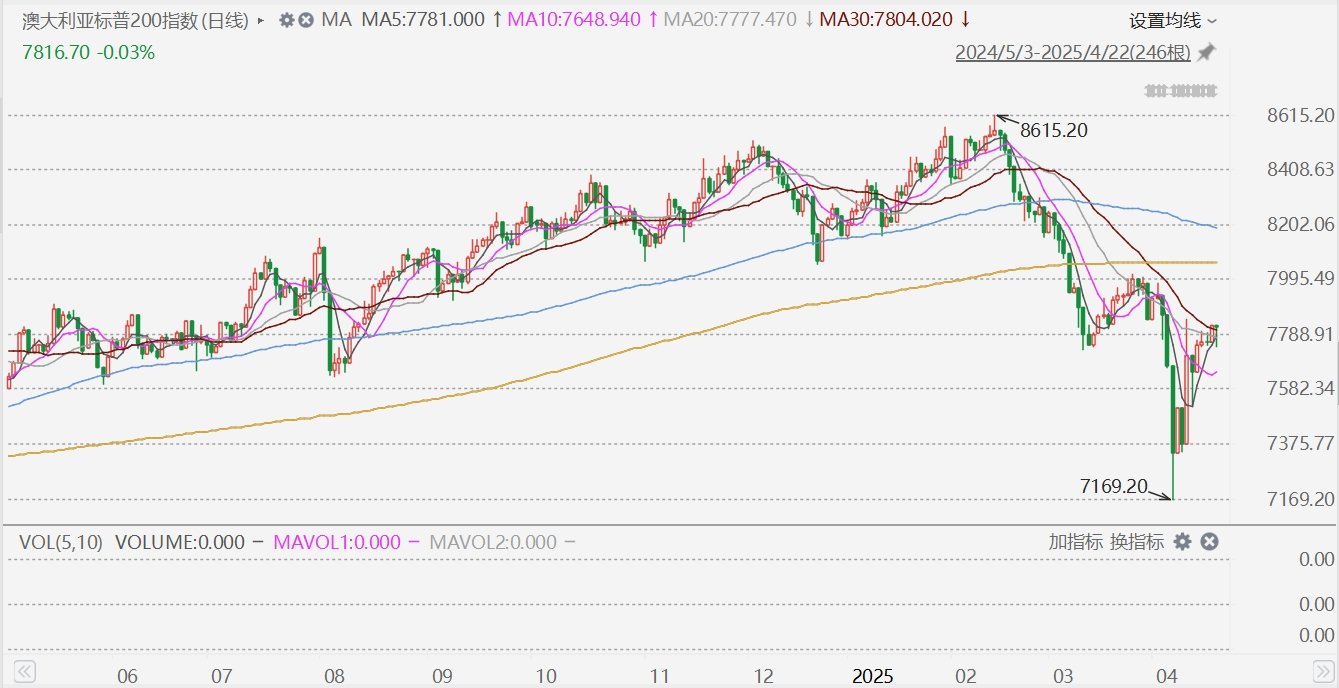Open VOL indicator settings gear
Image resolution: width=1339 pixels, height=688 pixels.
pos(1182,542)
